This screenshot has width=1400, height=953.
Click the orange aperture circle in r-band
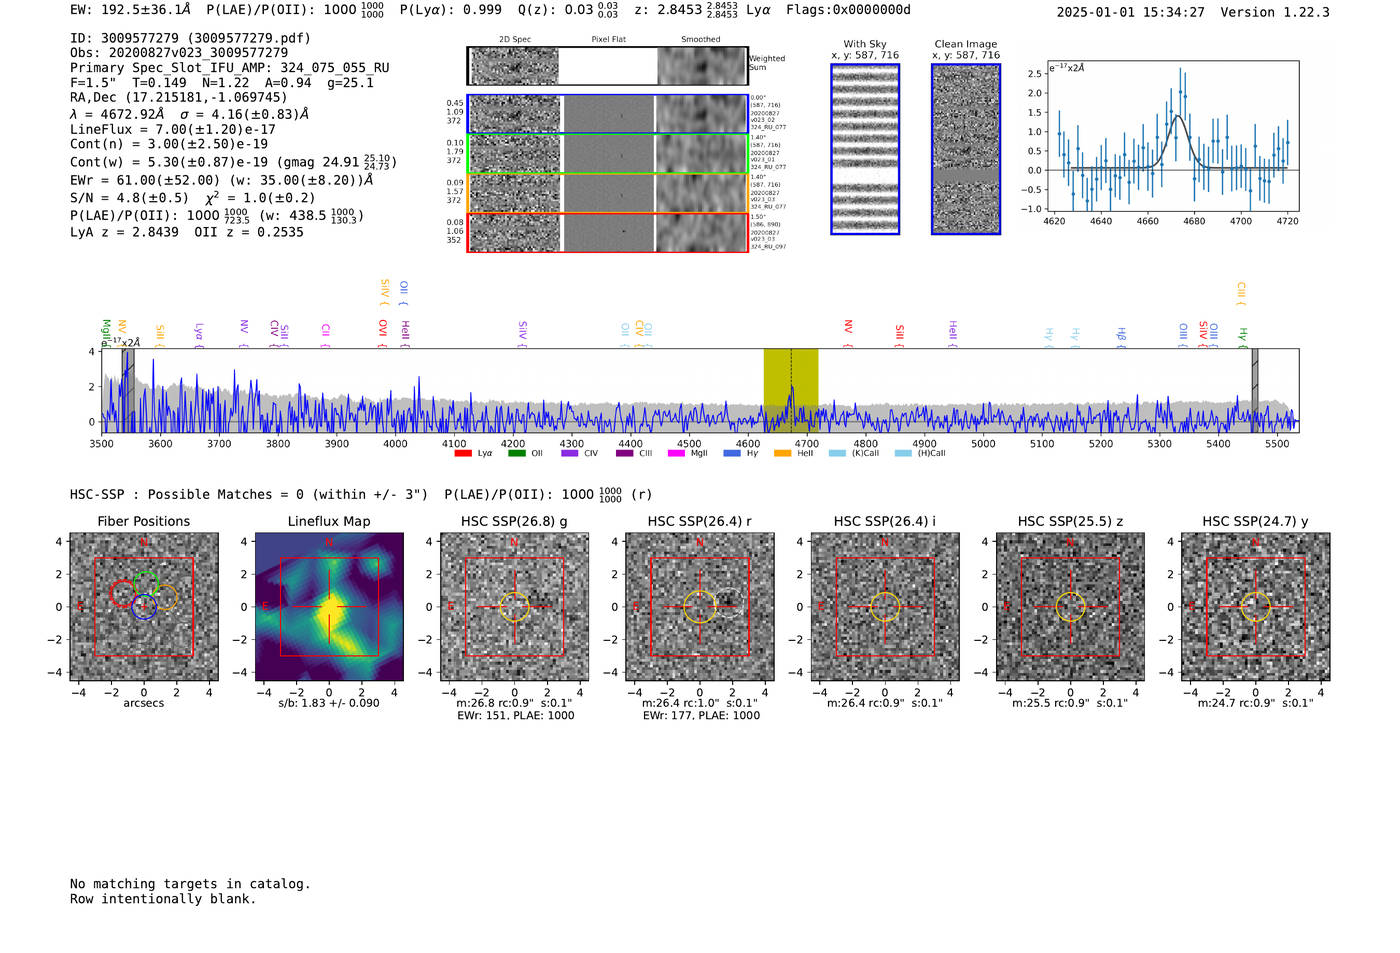700,607
